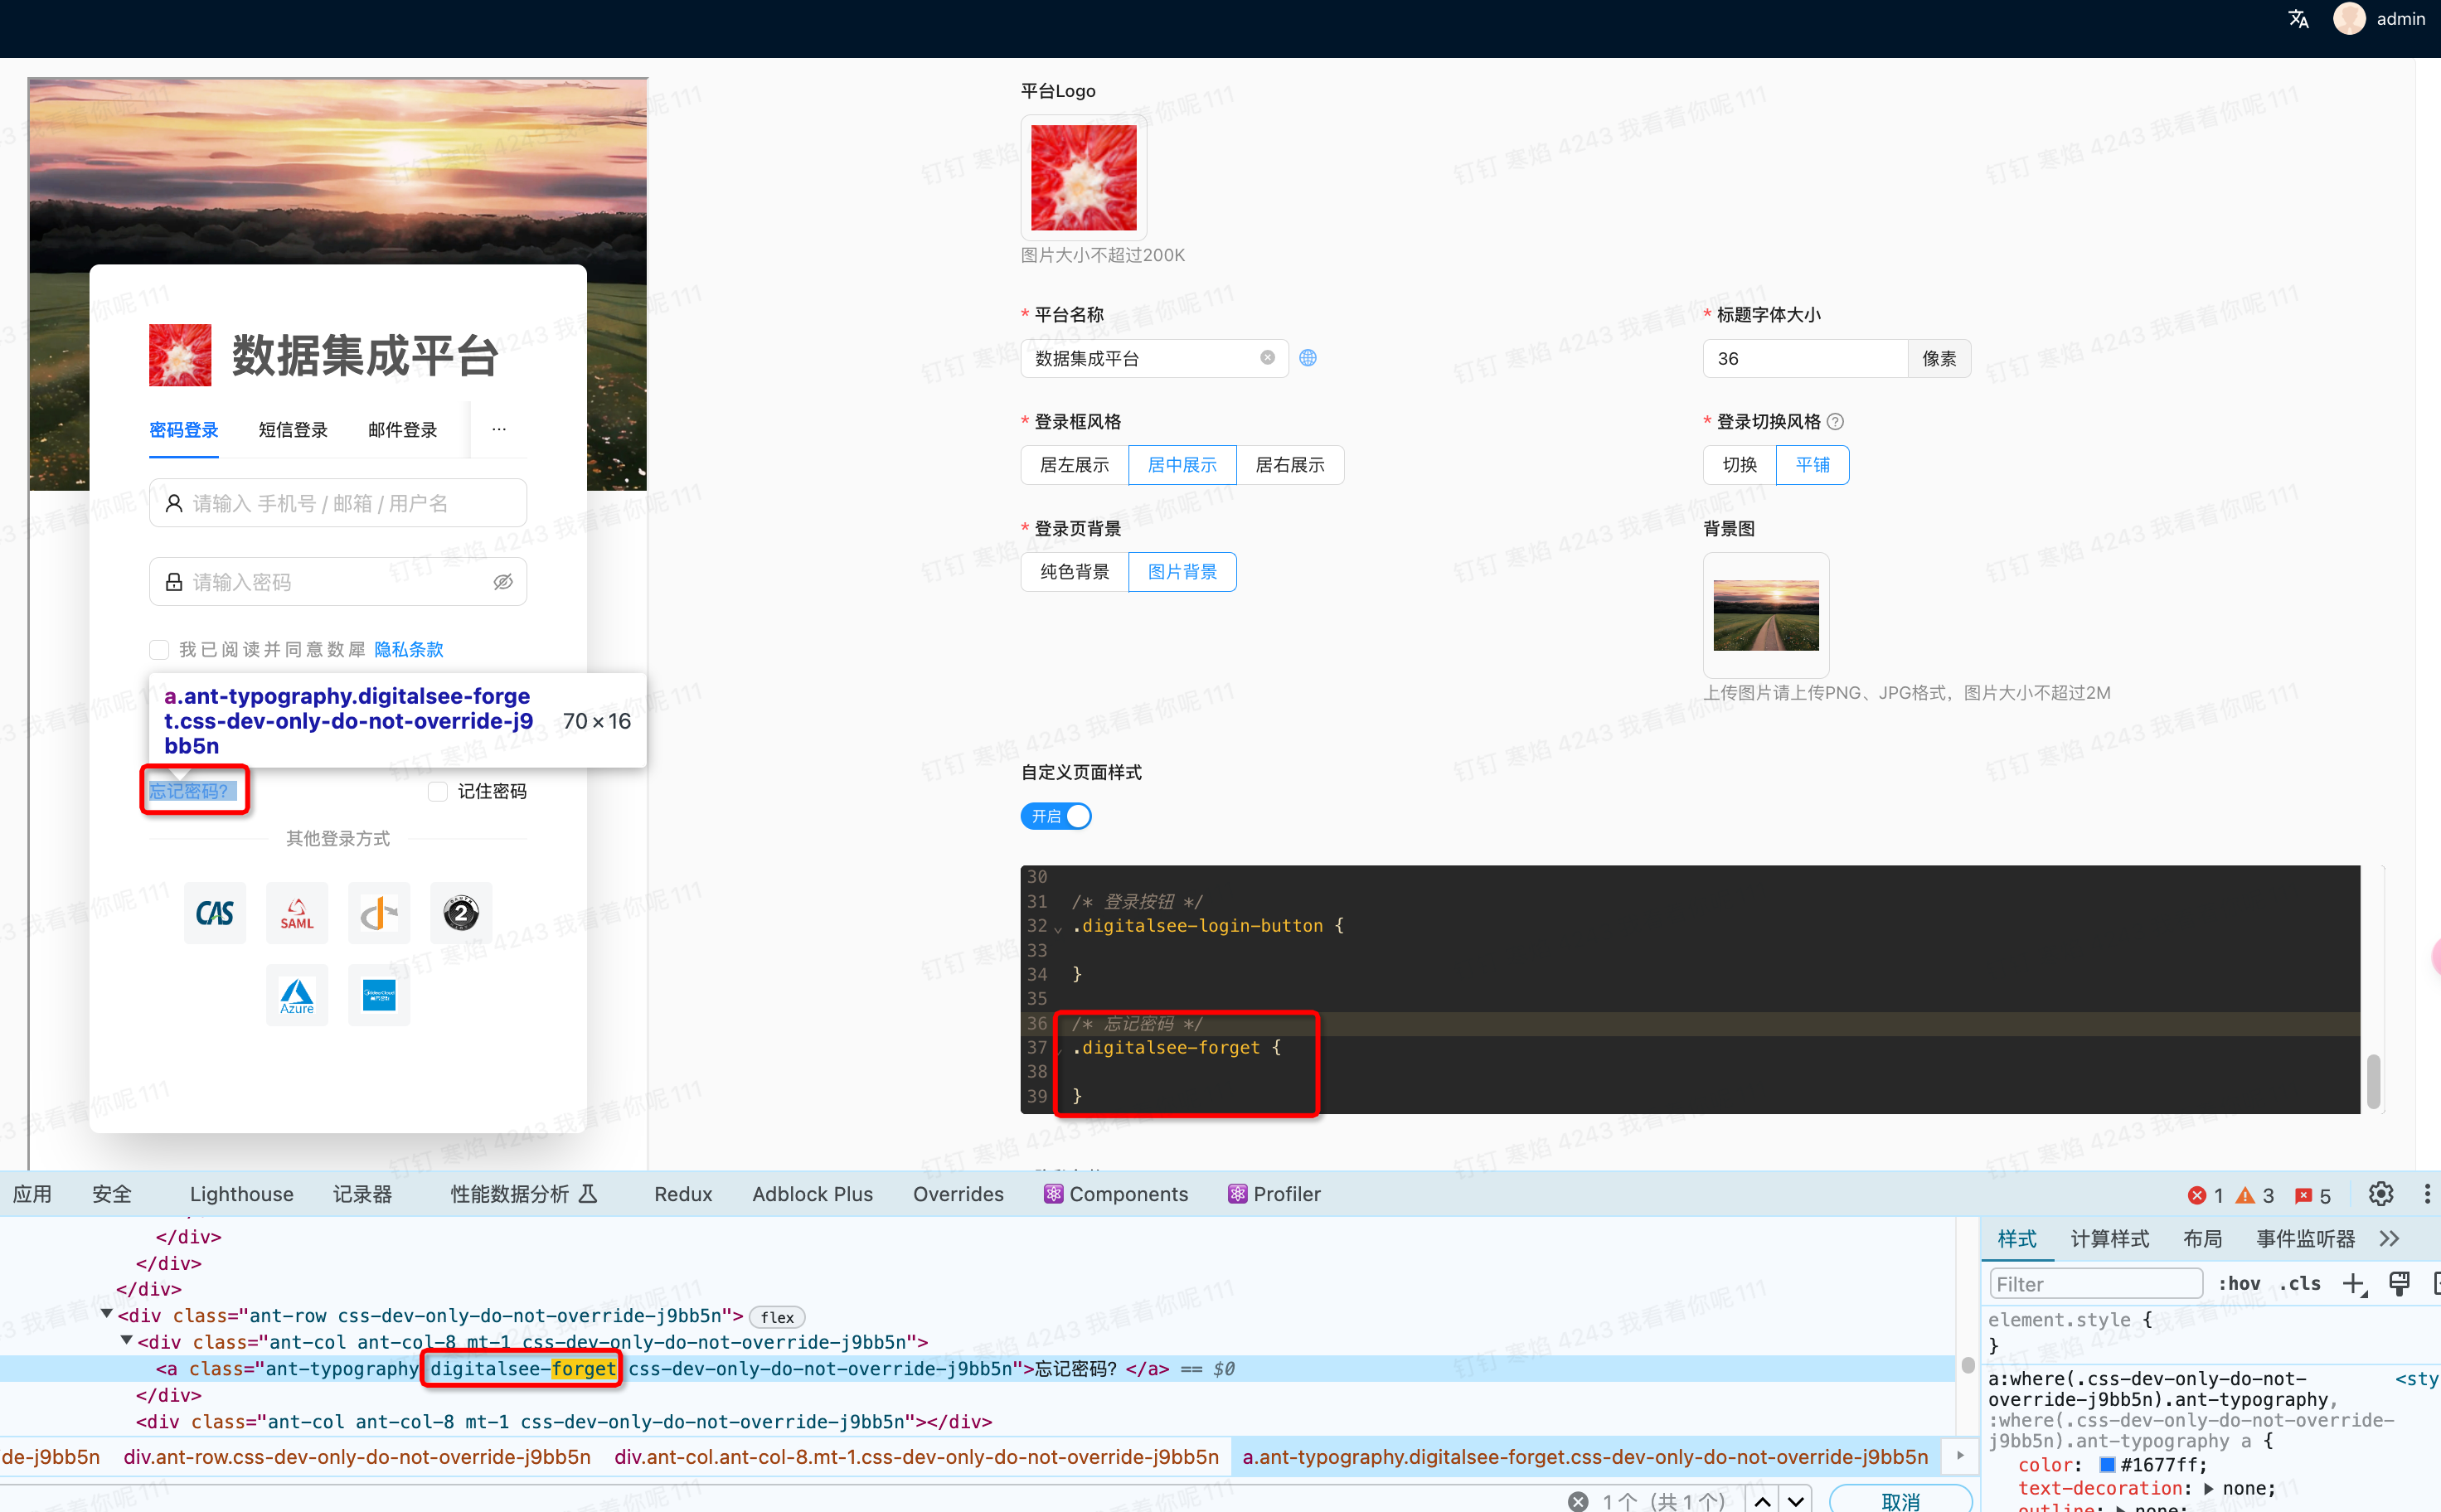Viewport: 2441px width, 1512px height.
Task: Select 图片背景 option
Action: tap(1182, 572)
